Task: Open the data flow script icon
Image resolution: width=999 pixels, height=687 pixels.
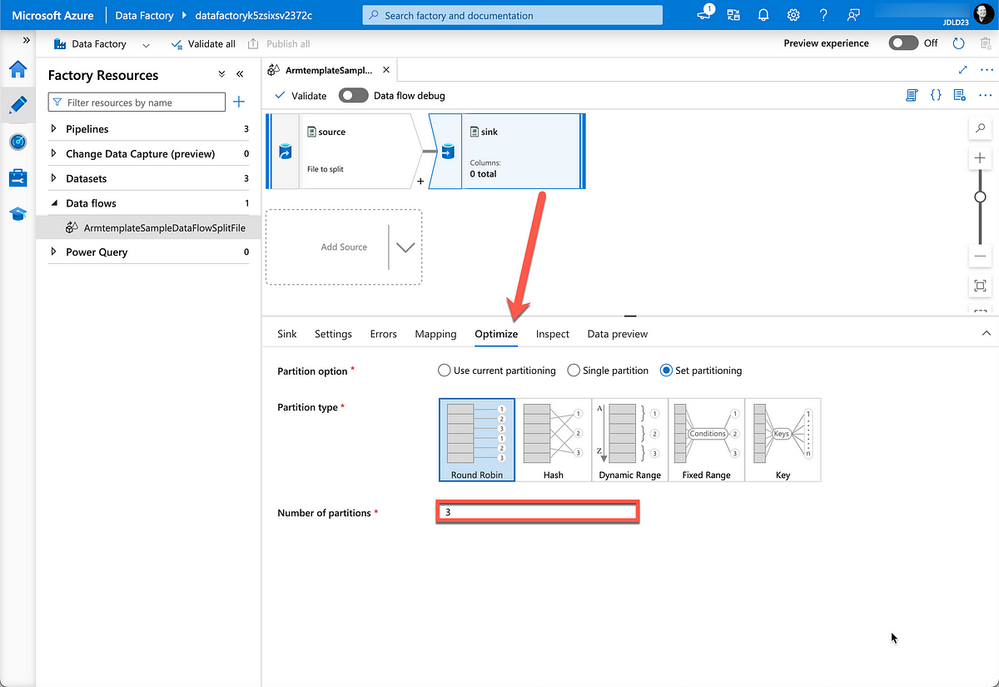Action: (912, 96)
